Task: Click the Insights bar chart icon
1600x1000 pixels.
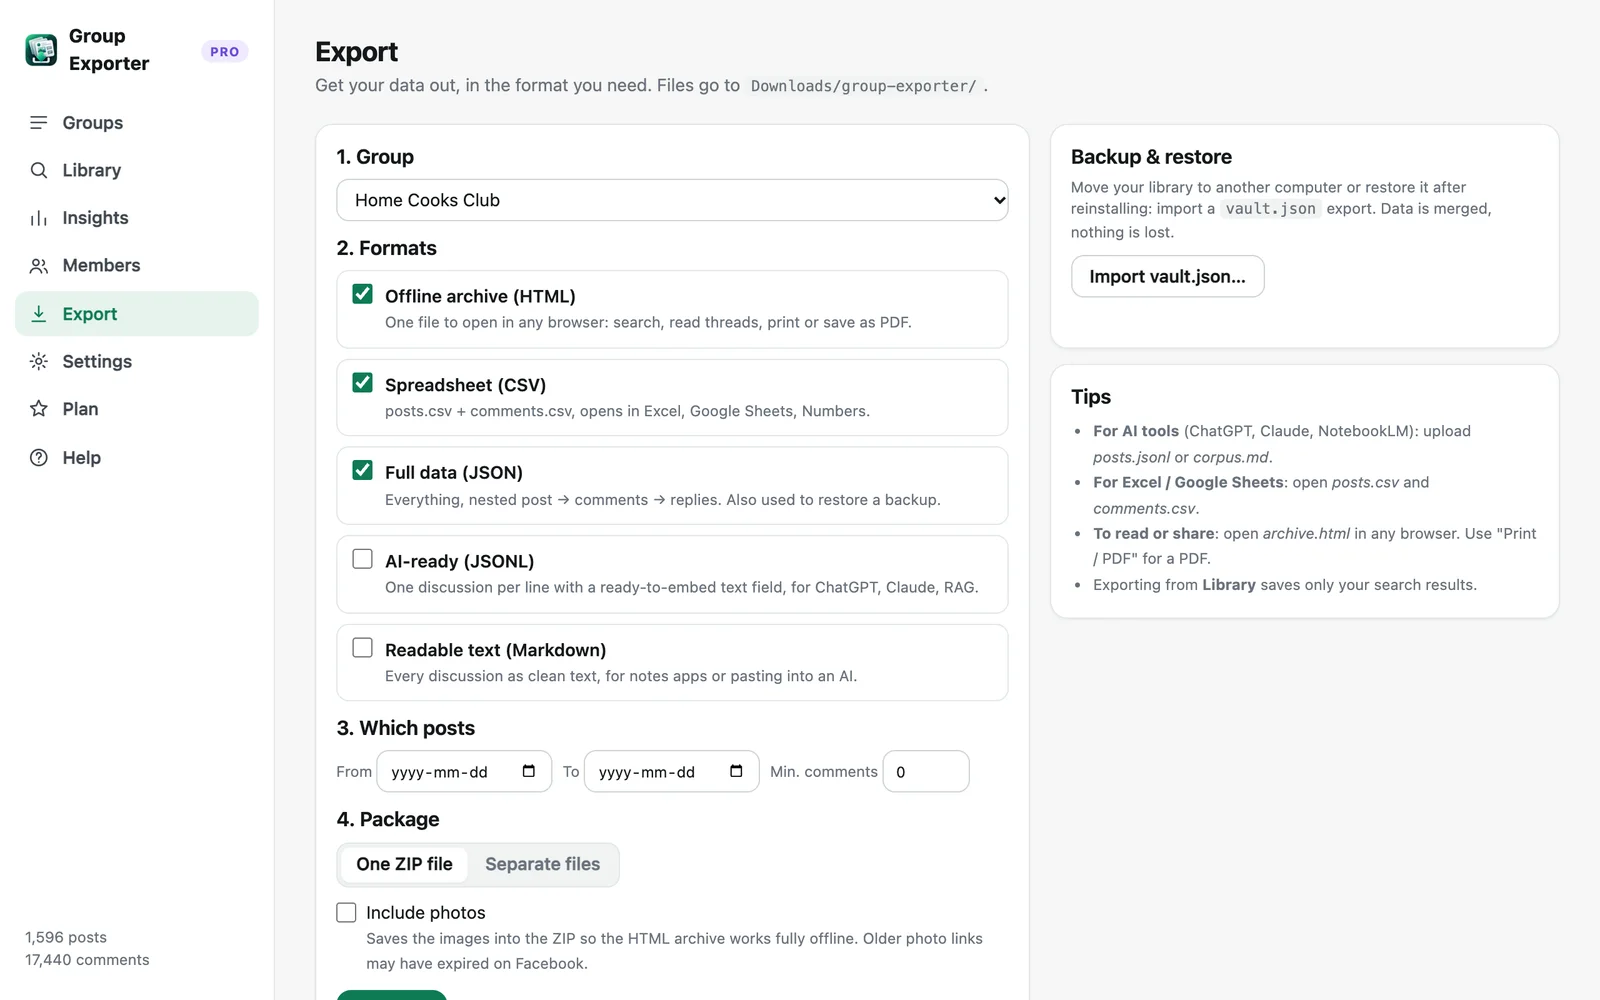Action: pos(39,218)
